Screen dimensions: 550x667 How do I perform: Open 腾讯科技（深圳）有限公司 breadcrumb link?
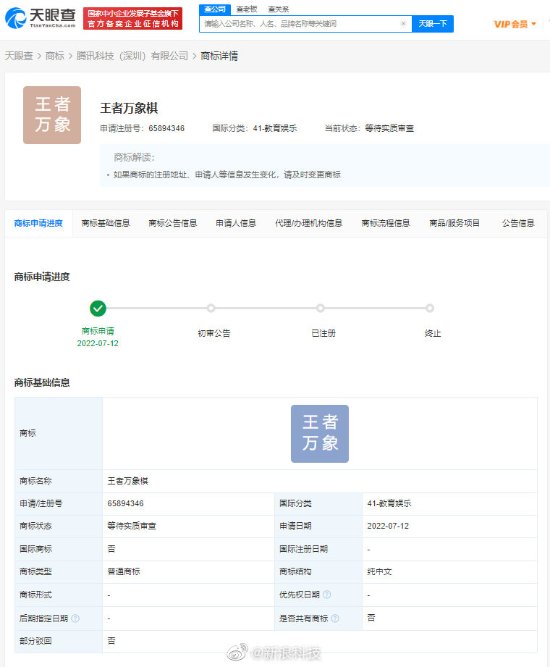(x=132, y=56)
